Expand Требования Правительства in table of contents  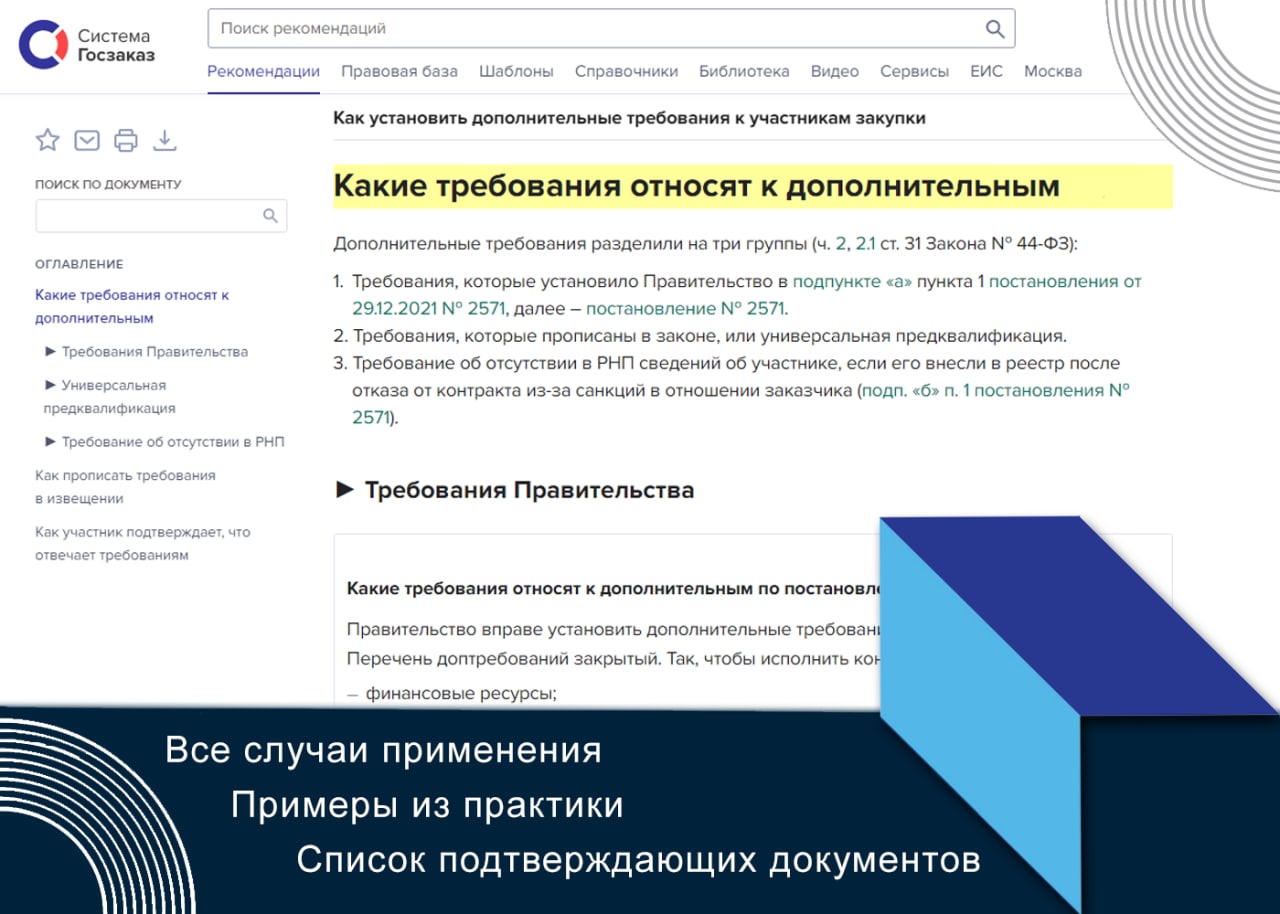pos(147,352)
